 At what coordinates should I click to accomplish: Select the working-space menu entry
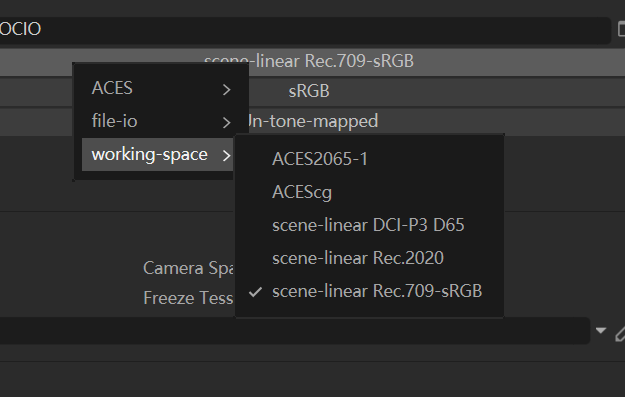pyautogui.click(x=157, y=155)
